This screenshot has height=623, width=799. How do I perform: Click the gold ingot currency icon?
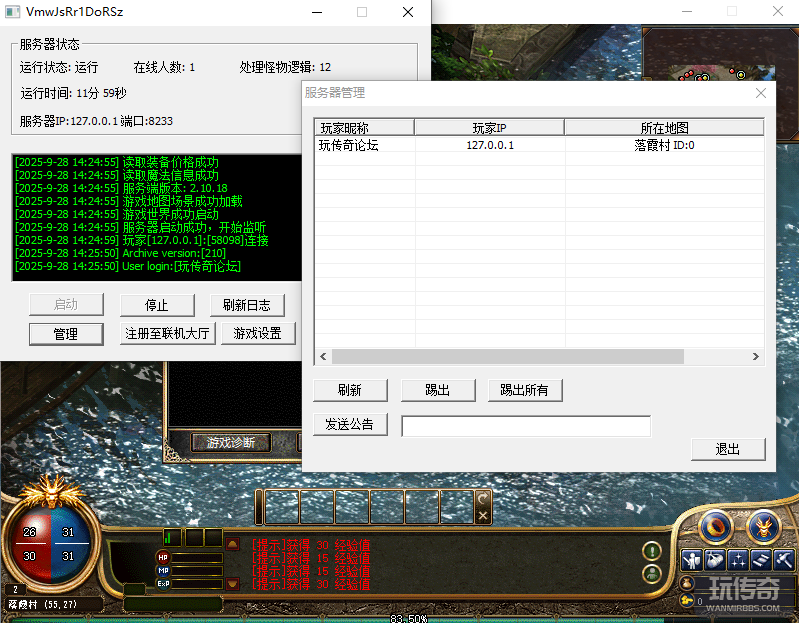coord(687,601)
